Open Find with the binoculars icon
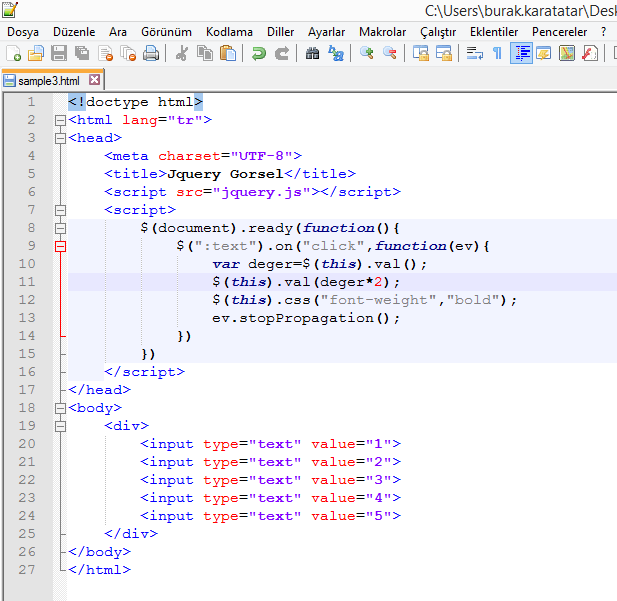617x601 pixels. (312, 53)
